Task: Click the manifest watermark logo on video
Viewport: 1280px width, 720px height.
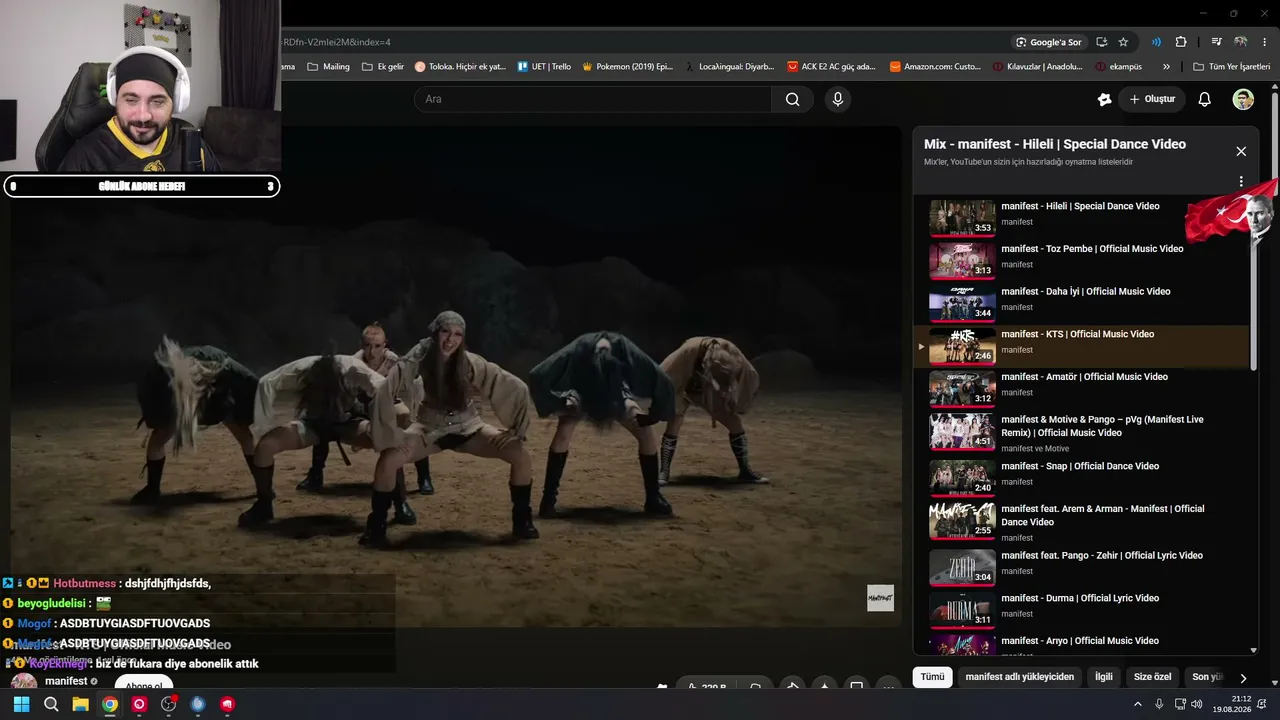Action: point(880,598)
